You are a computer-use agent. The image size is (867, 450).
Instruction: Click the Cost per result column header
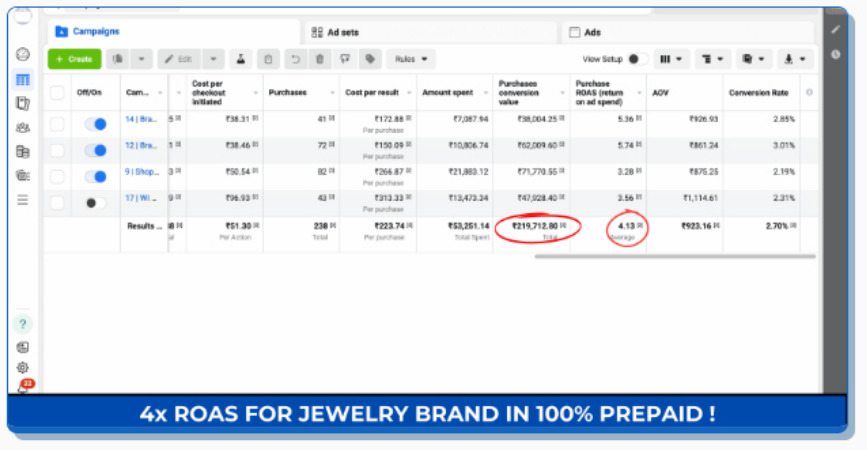(x=372, y=92)
